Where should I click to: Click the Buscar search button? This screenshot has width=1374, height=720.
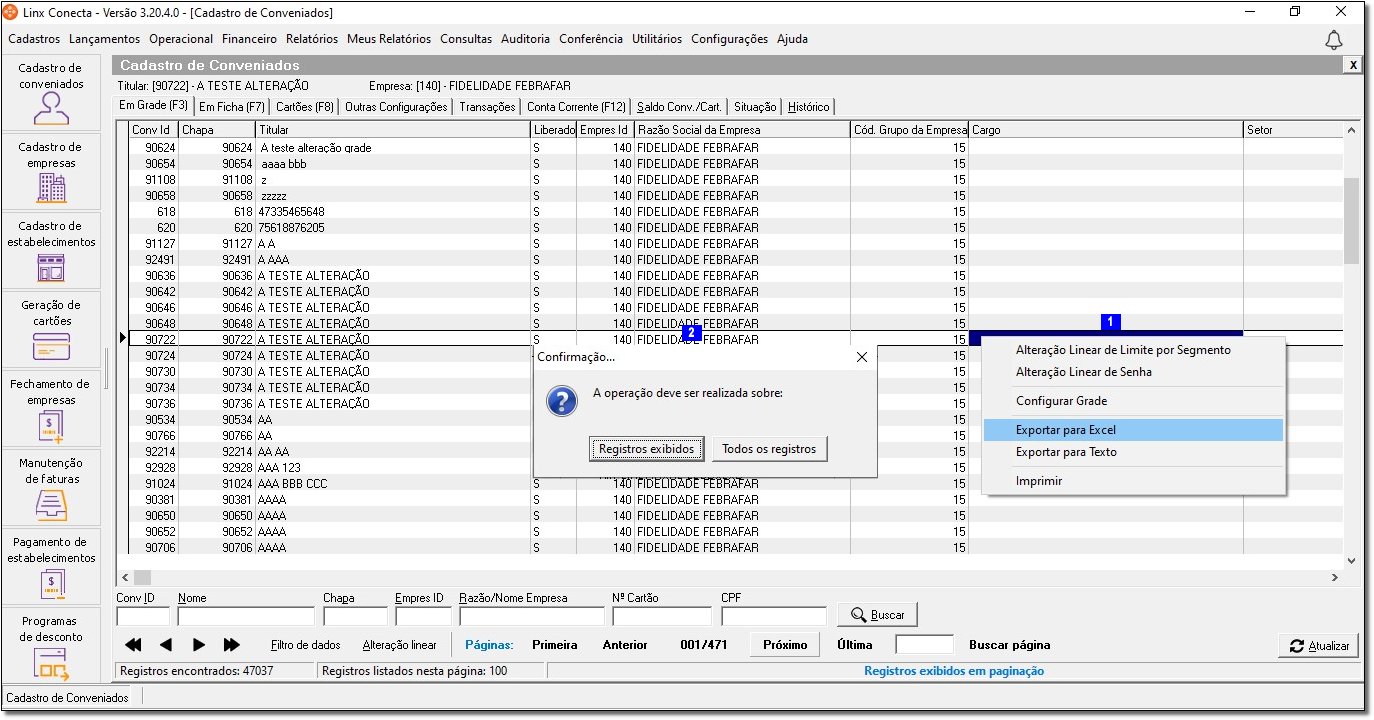[x=877, y=615]
